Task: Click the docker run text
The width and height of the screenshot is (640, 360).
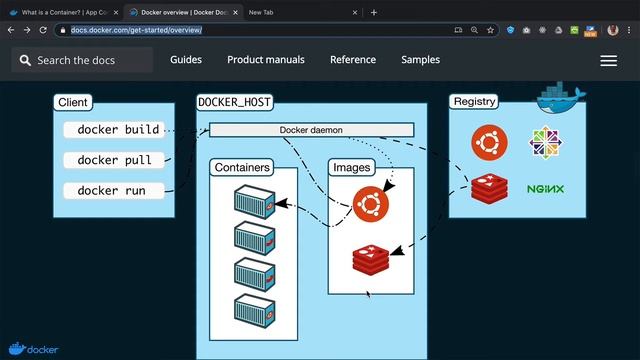Action: (x=111, y=191)
